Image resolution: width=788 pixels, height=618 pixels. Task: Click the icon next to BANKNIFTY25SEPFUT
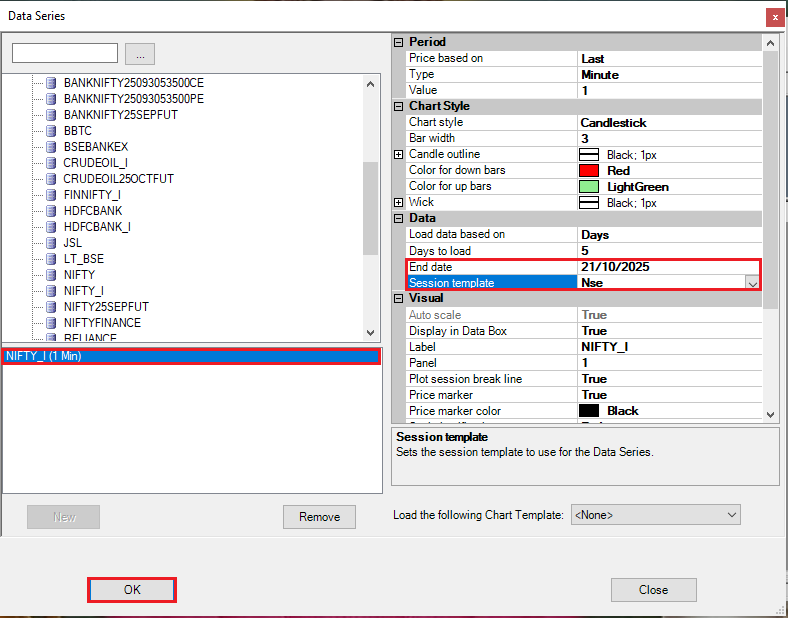coord(51,115)
